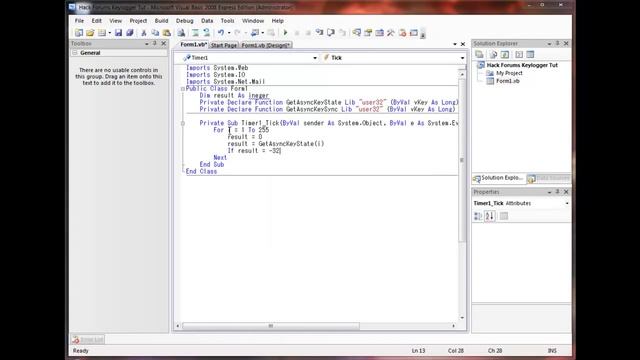The image size is (640, 360).
Task: Toggle Categorized view in Properties panel
Action: (x=478, y=216)
